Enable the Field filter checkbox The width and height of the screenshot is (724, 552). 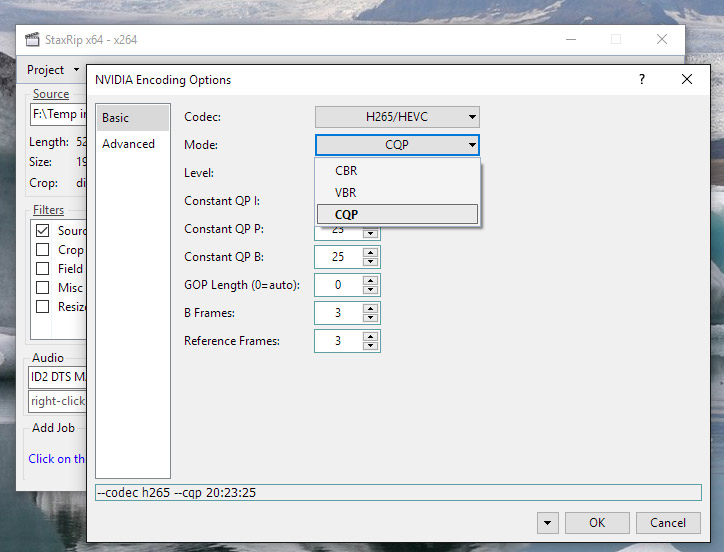pos(43,269)
